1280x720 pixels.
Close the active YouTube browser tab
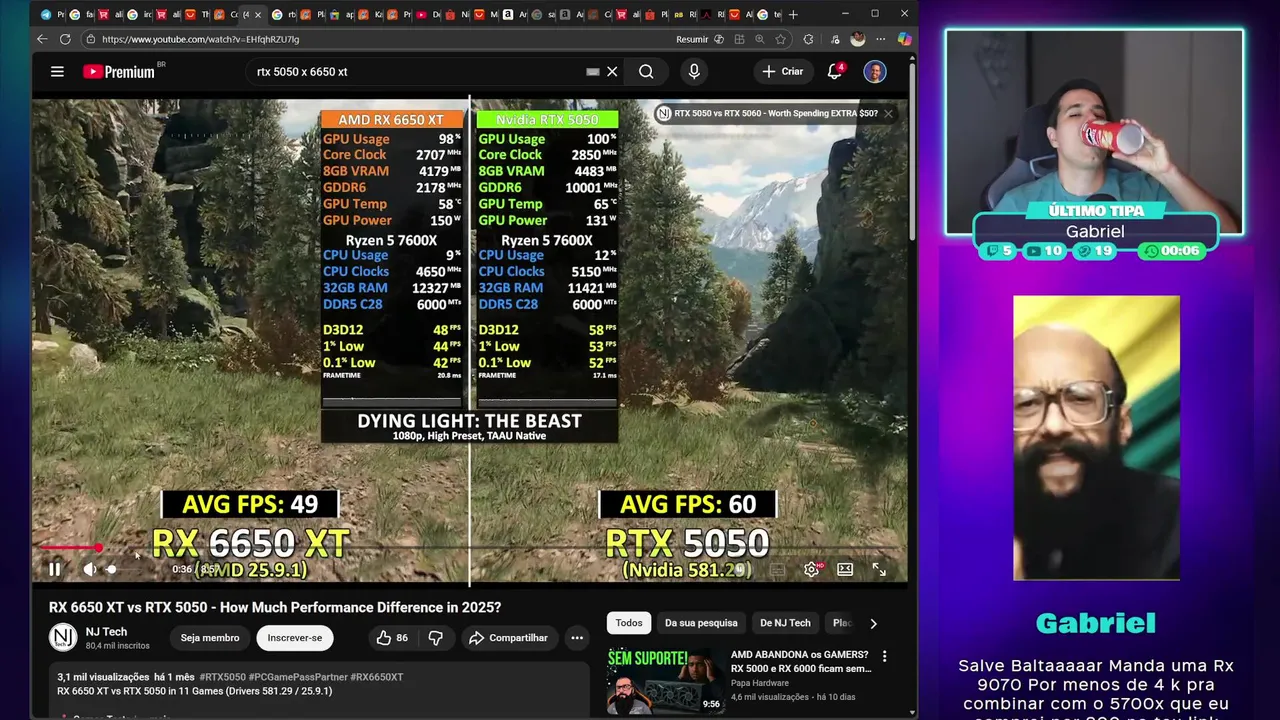tap(258, 15)
